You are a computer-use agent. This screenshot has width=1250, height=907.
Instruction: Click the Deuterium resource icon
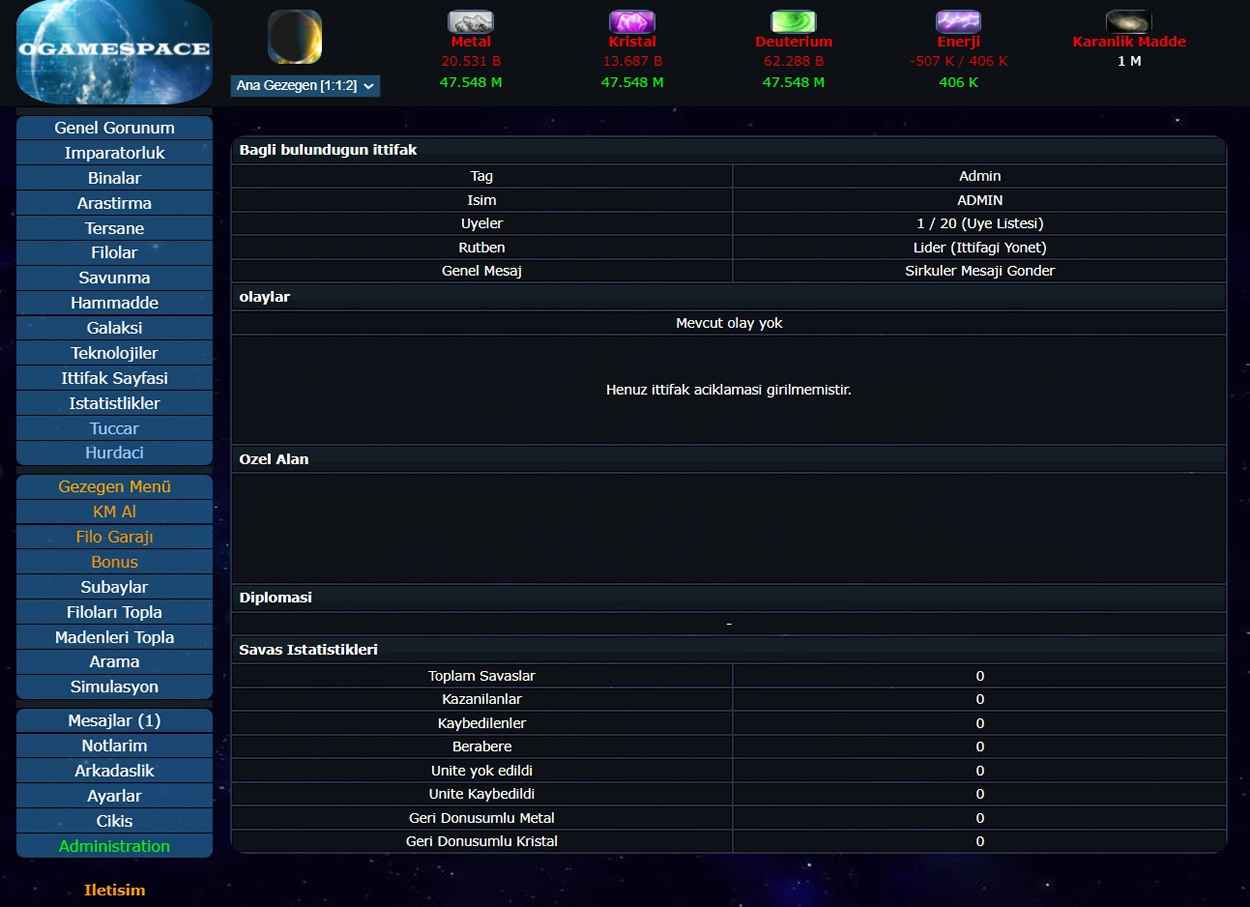[x=793, y=22]
